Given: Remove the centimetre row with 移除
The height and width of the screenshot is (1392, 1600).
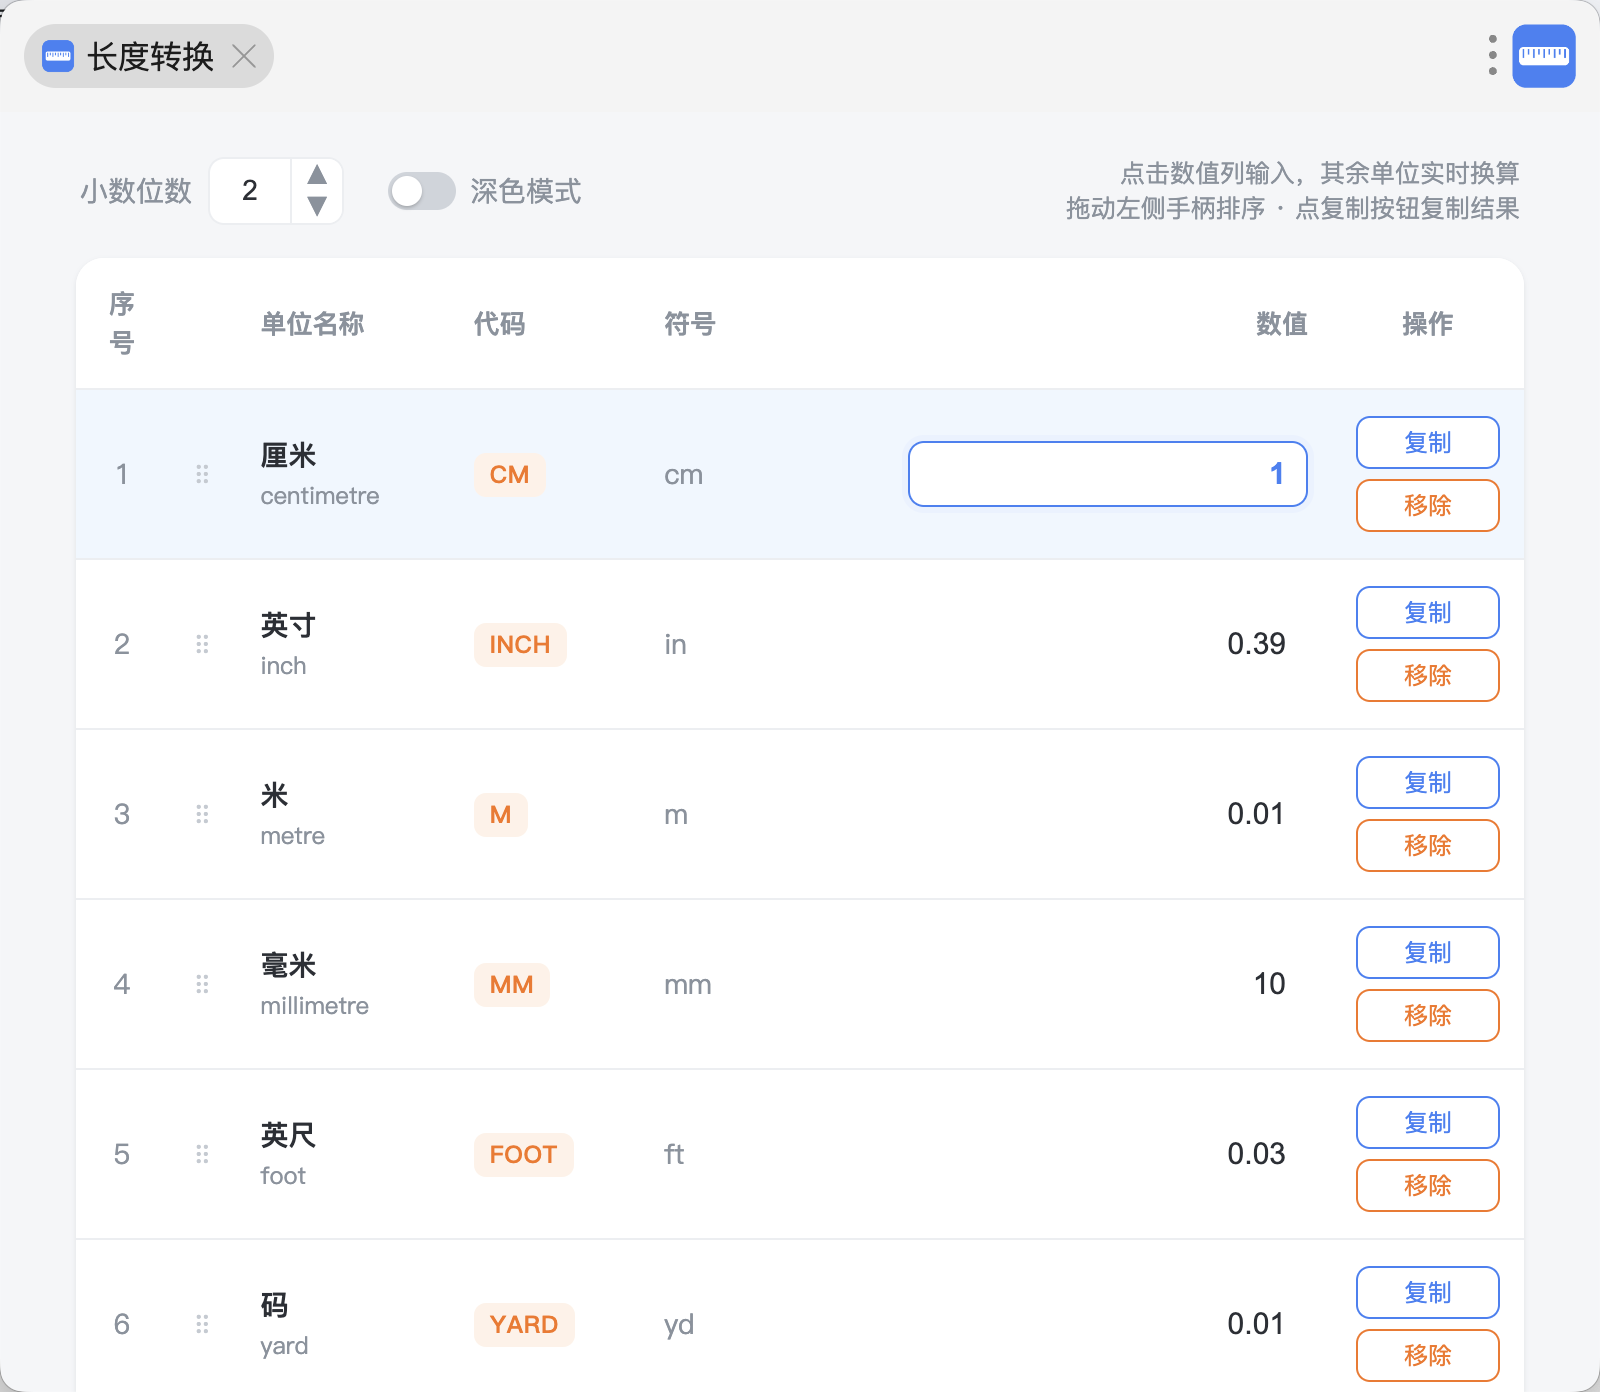Looking at the screenshot, I should (x=1427, y=505).
